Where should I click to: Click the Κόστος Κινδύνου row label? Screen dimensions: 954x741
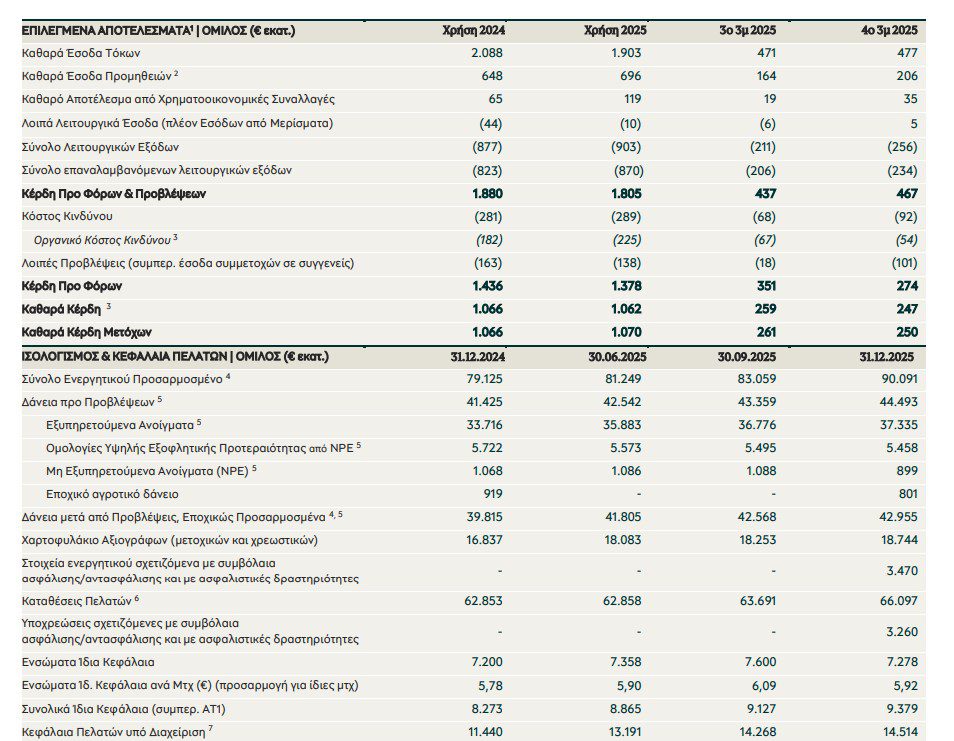coord(69,215)
